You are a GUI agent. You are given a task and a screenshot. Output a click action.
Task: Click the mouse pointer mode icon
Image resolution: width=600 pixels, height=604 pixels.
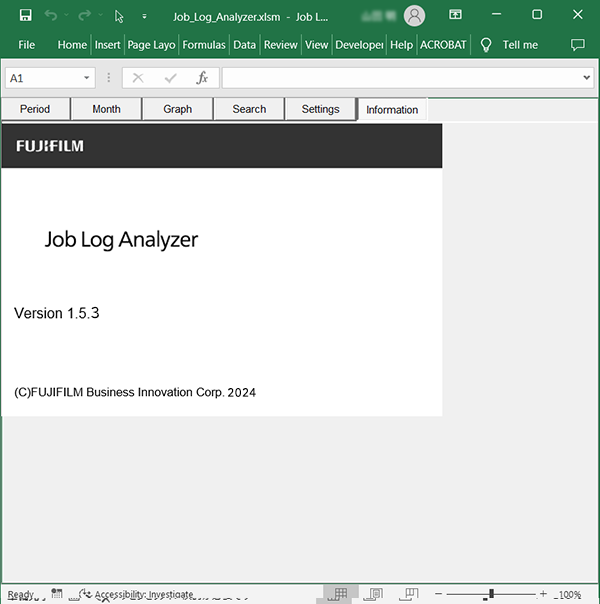pyautogui.click(x=119, y=16)
